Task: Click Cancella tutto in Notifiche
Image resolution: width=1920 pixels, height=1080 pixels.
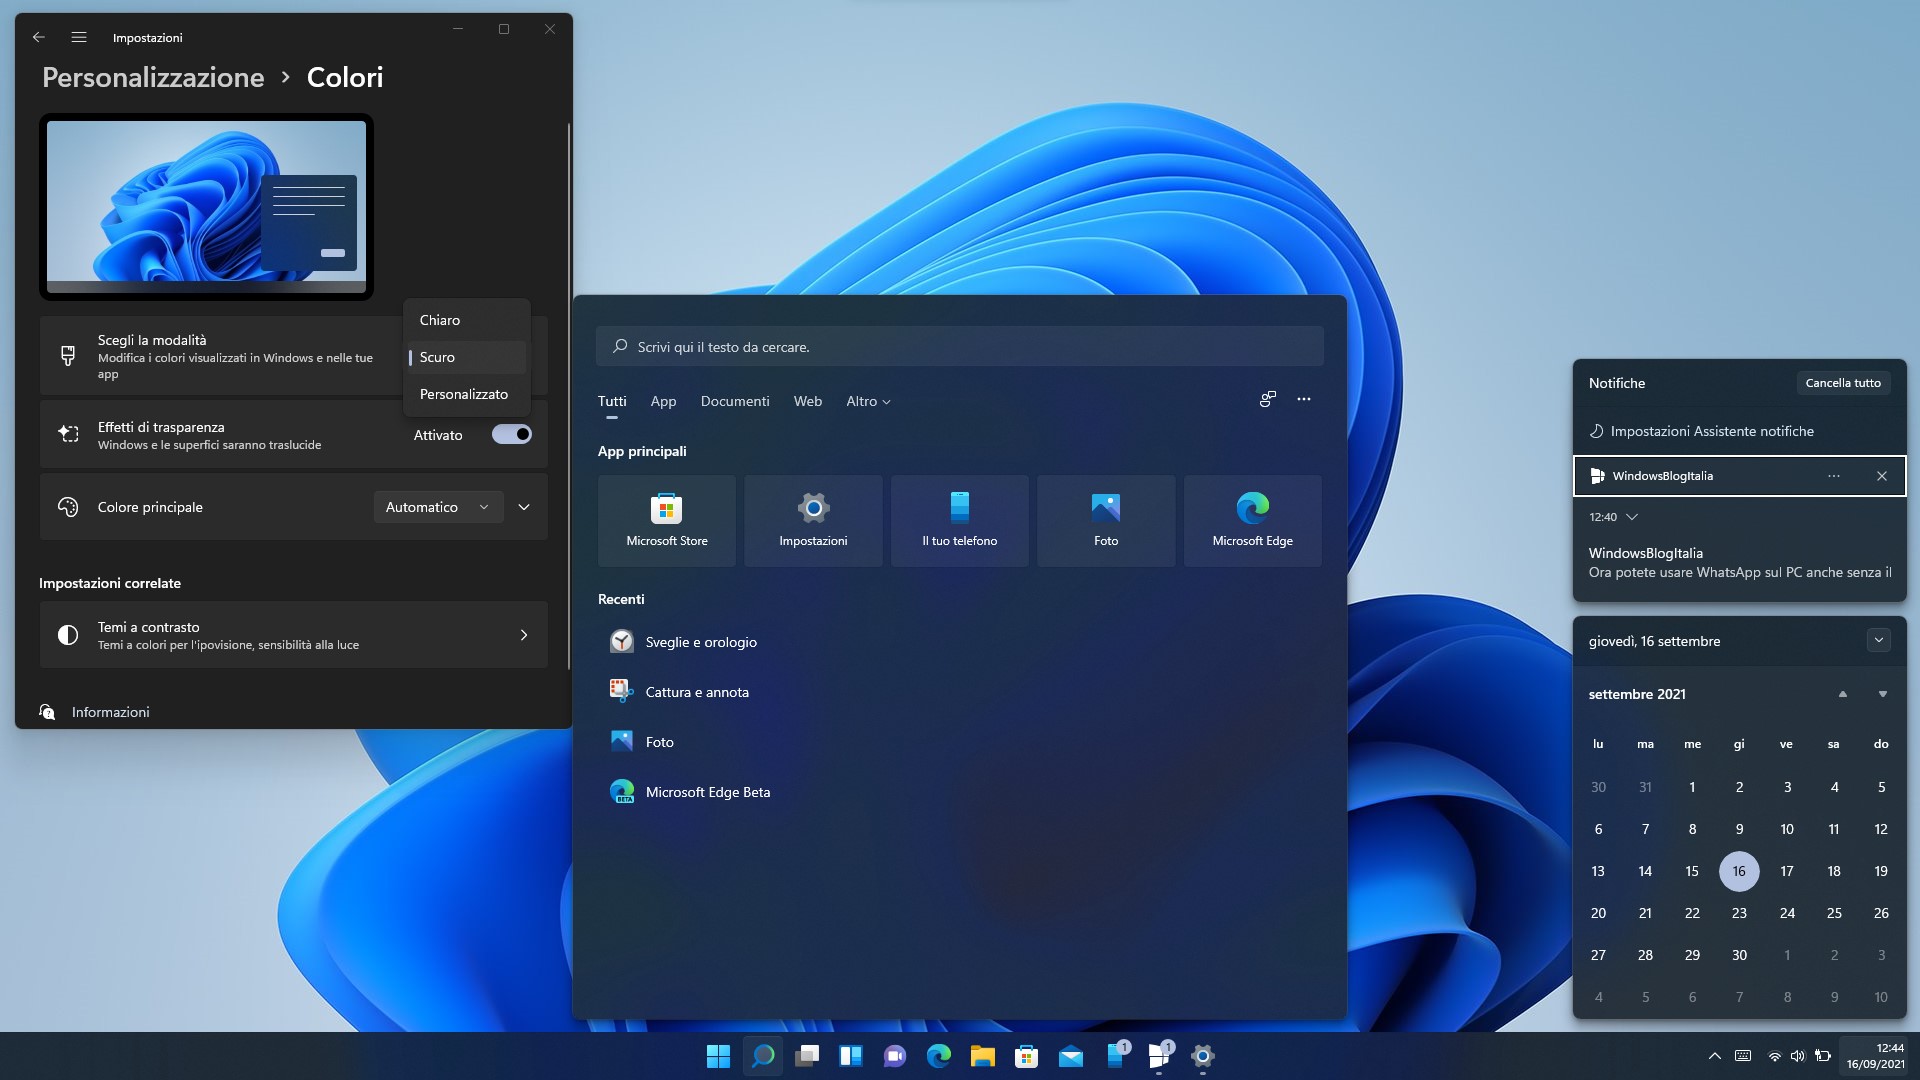Action: click(1843, 383)
